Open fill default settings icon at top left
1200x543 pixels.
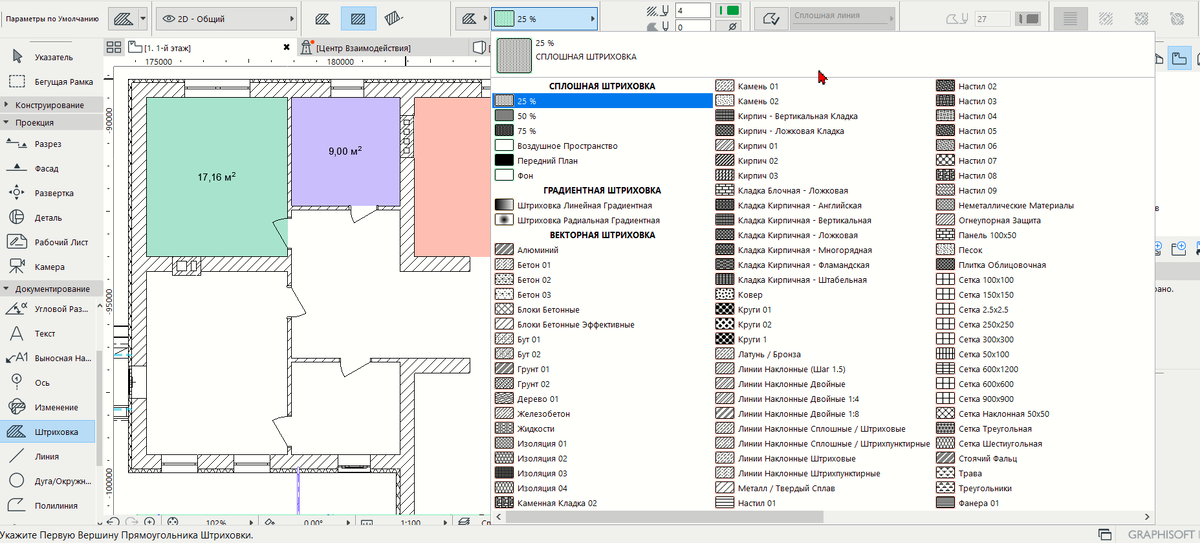click(125, 19)
